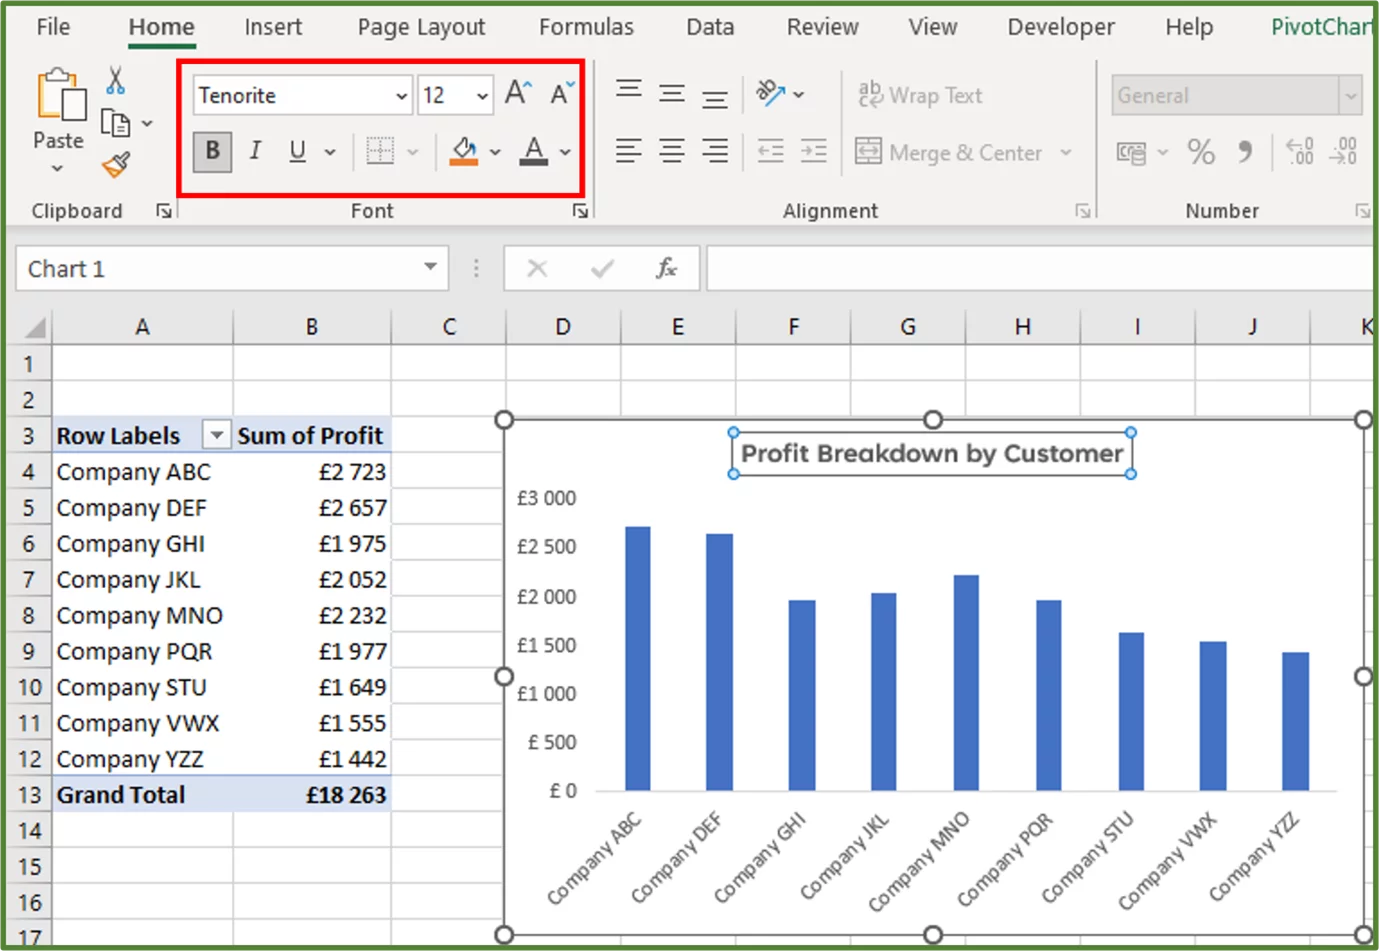Enable Wrap Text for the selection
1379x951 pixels.
pos(919,95)
